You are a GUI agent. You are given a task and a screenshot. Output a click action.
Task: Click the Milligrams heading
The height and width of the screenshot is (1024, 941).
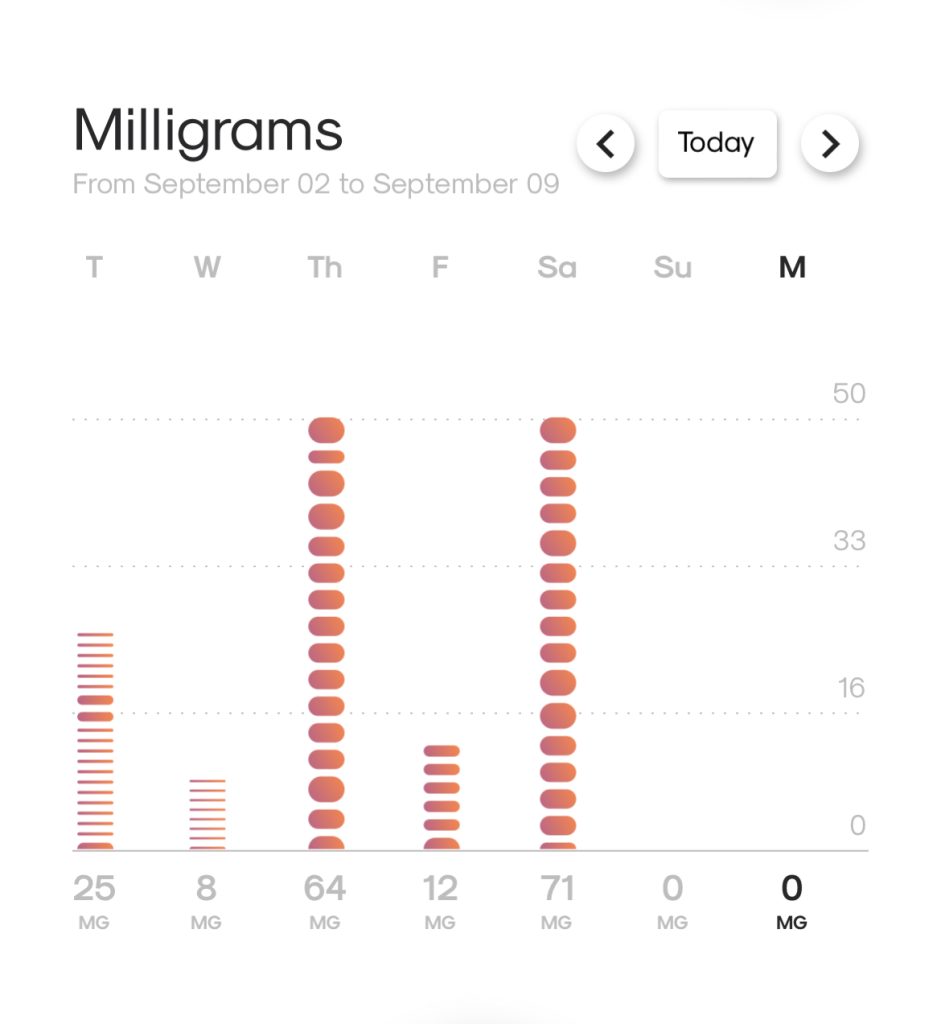pos(208,130)
